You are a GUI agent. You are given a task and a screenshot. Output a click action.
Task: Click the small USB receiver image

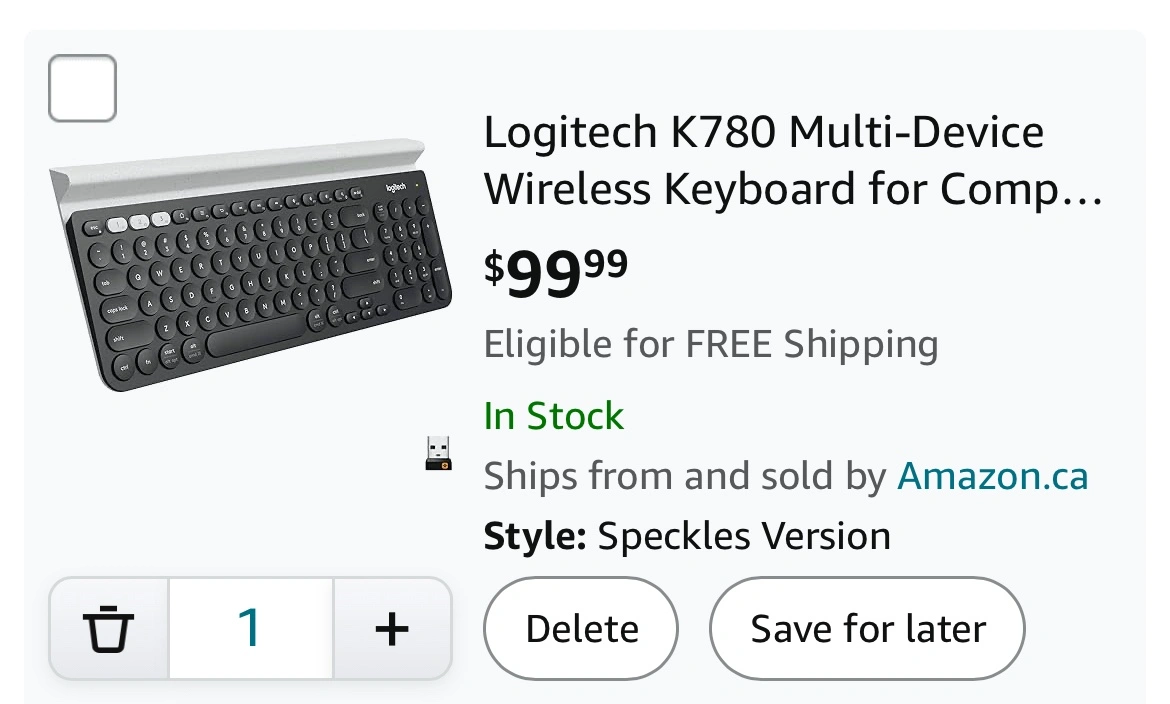pos(439,453)
